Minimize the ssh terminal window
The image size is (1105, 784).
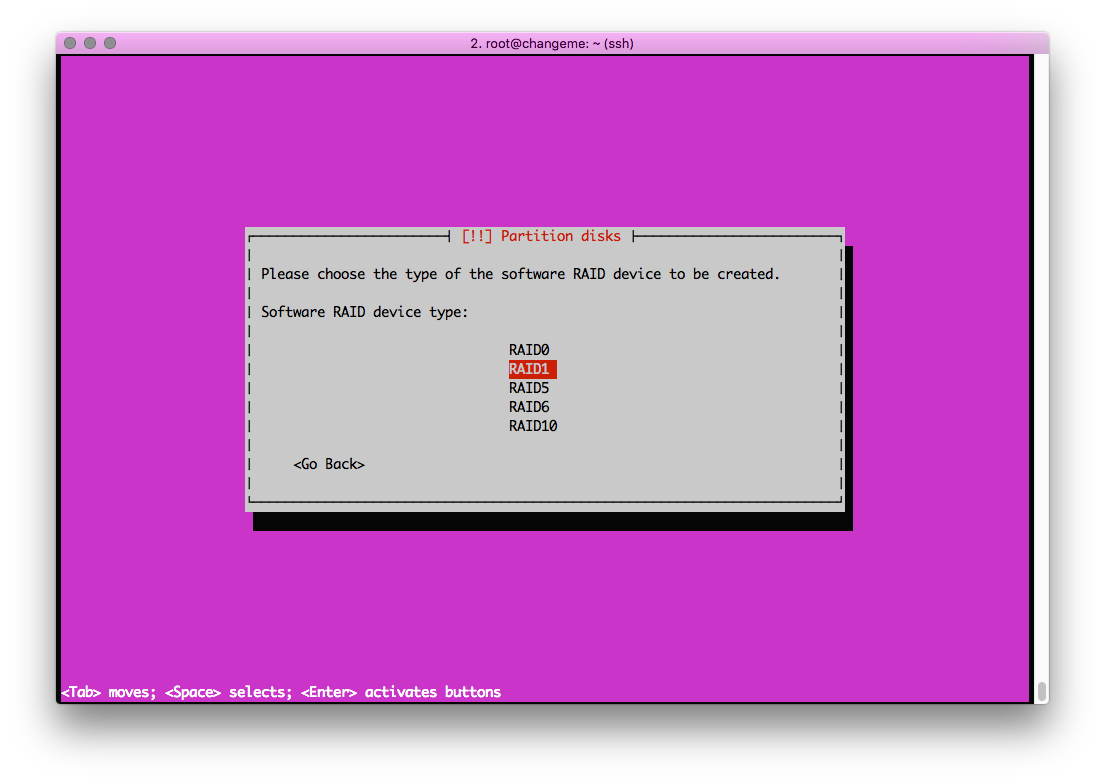90,43
